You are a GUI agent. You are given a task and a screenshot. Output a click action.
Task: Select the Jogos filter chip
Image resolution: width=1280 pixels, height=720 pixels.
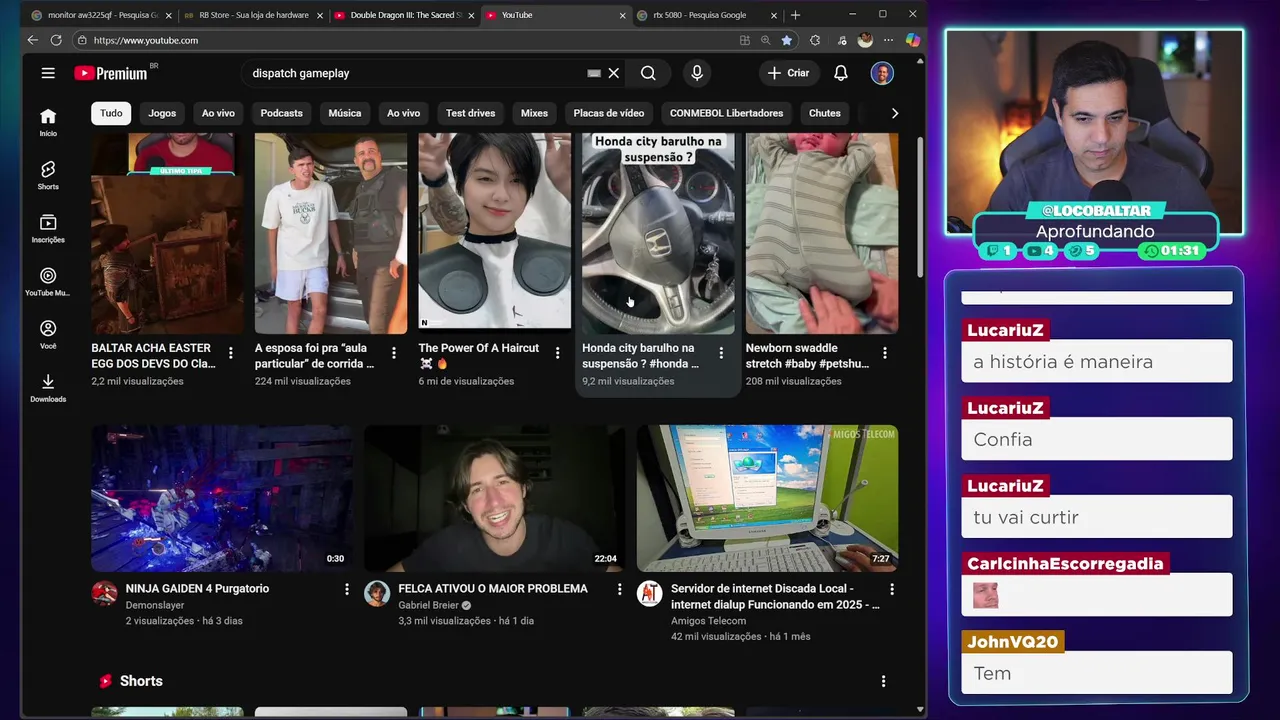click(x=162, y=113)
